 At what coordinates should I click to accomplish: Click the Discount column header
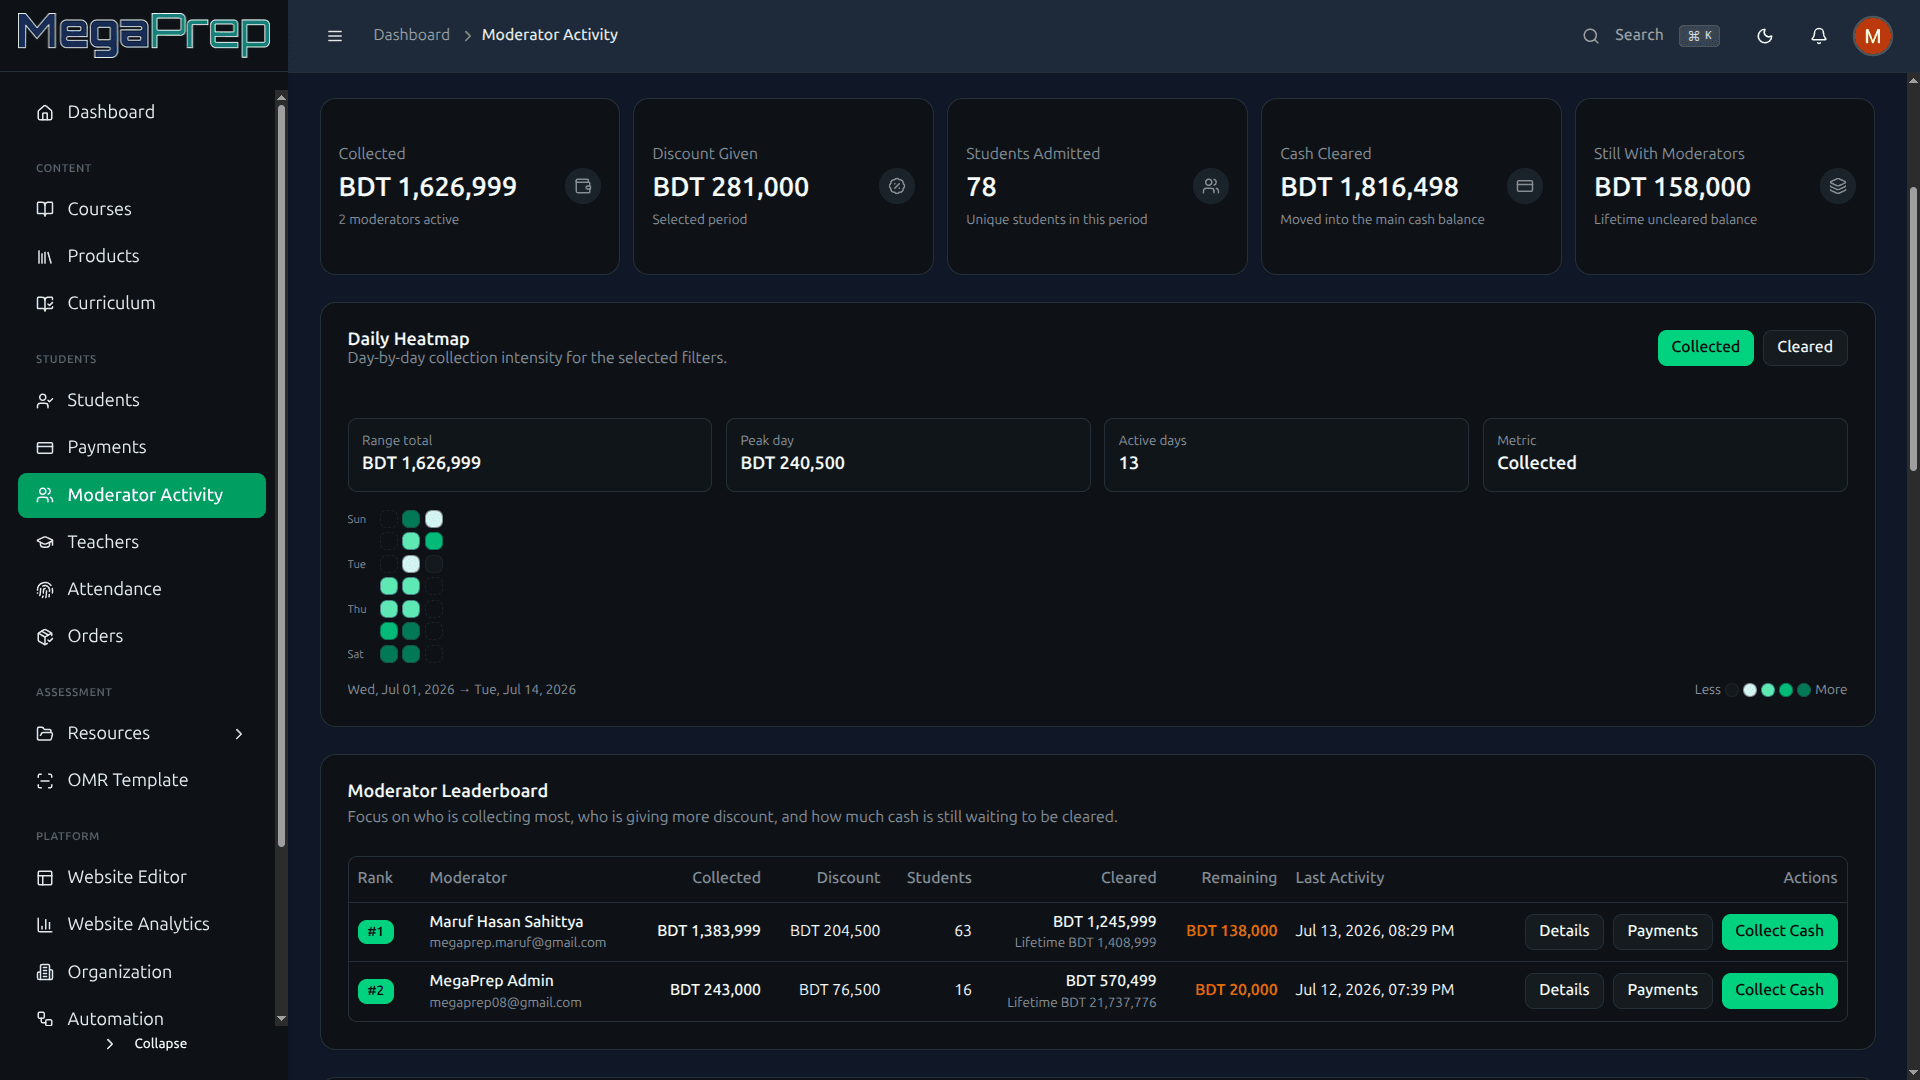(848, 878)
